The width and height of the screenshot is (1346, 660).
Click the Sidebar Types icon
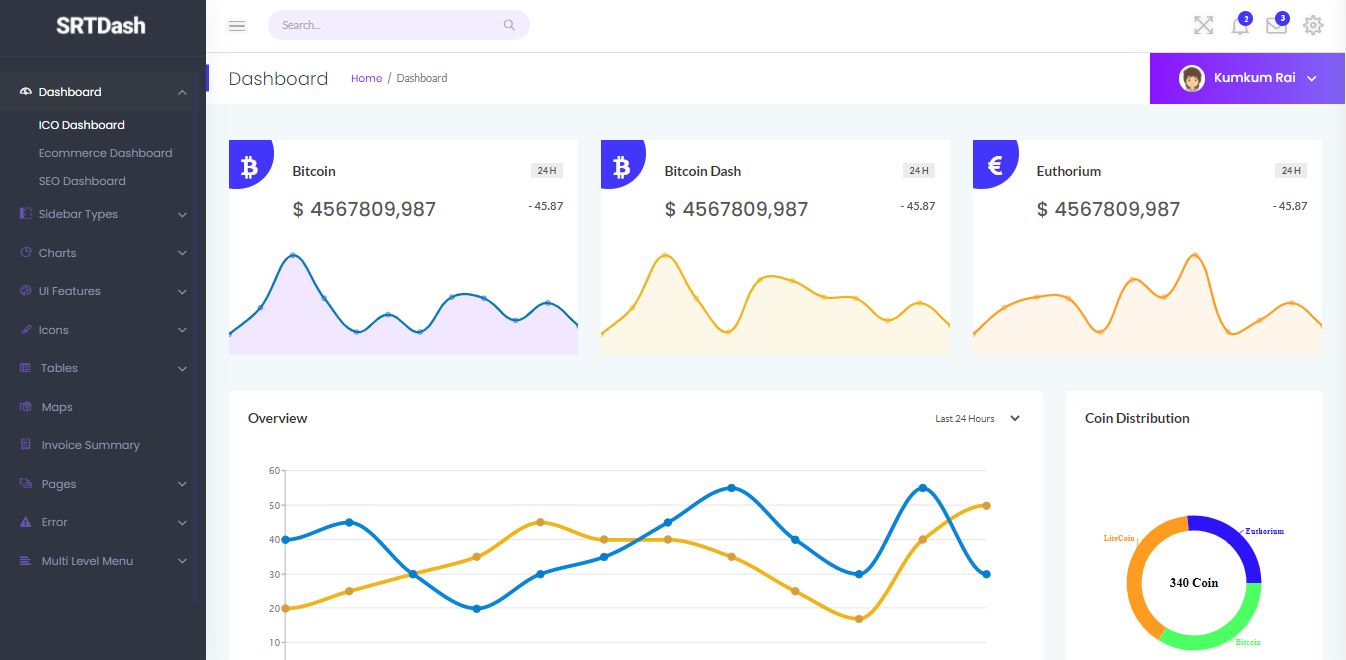pyautogui.click(x=26, y=214)
